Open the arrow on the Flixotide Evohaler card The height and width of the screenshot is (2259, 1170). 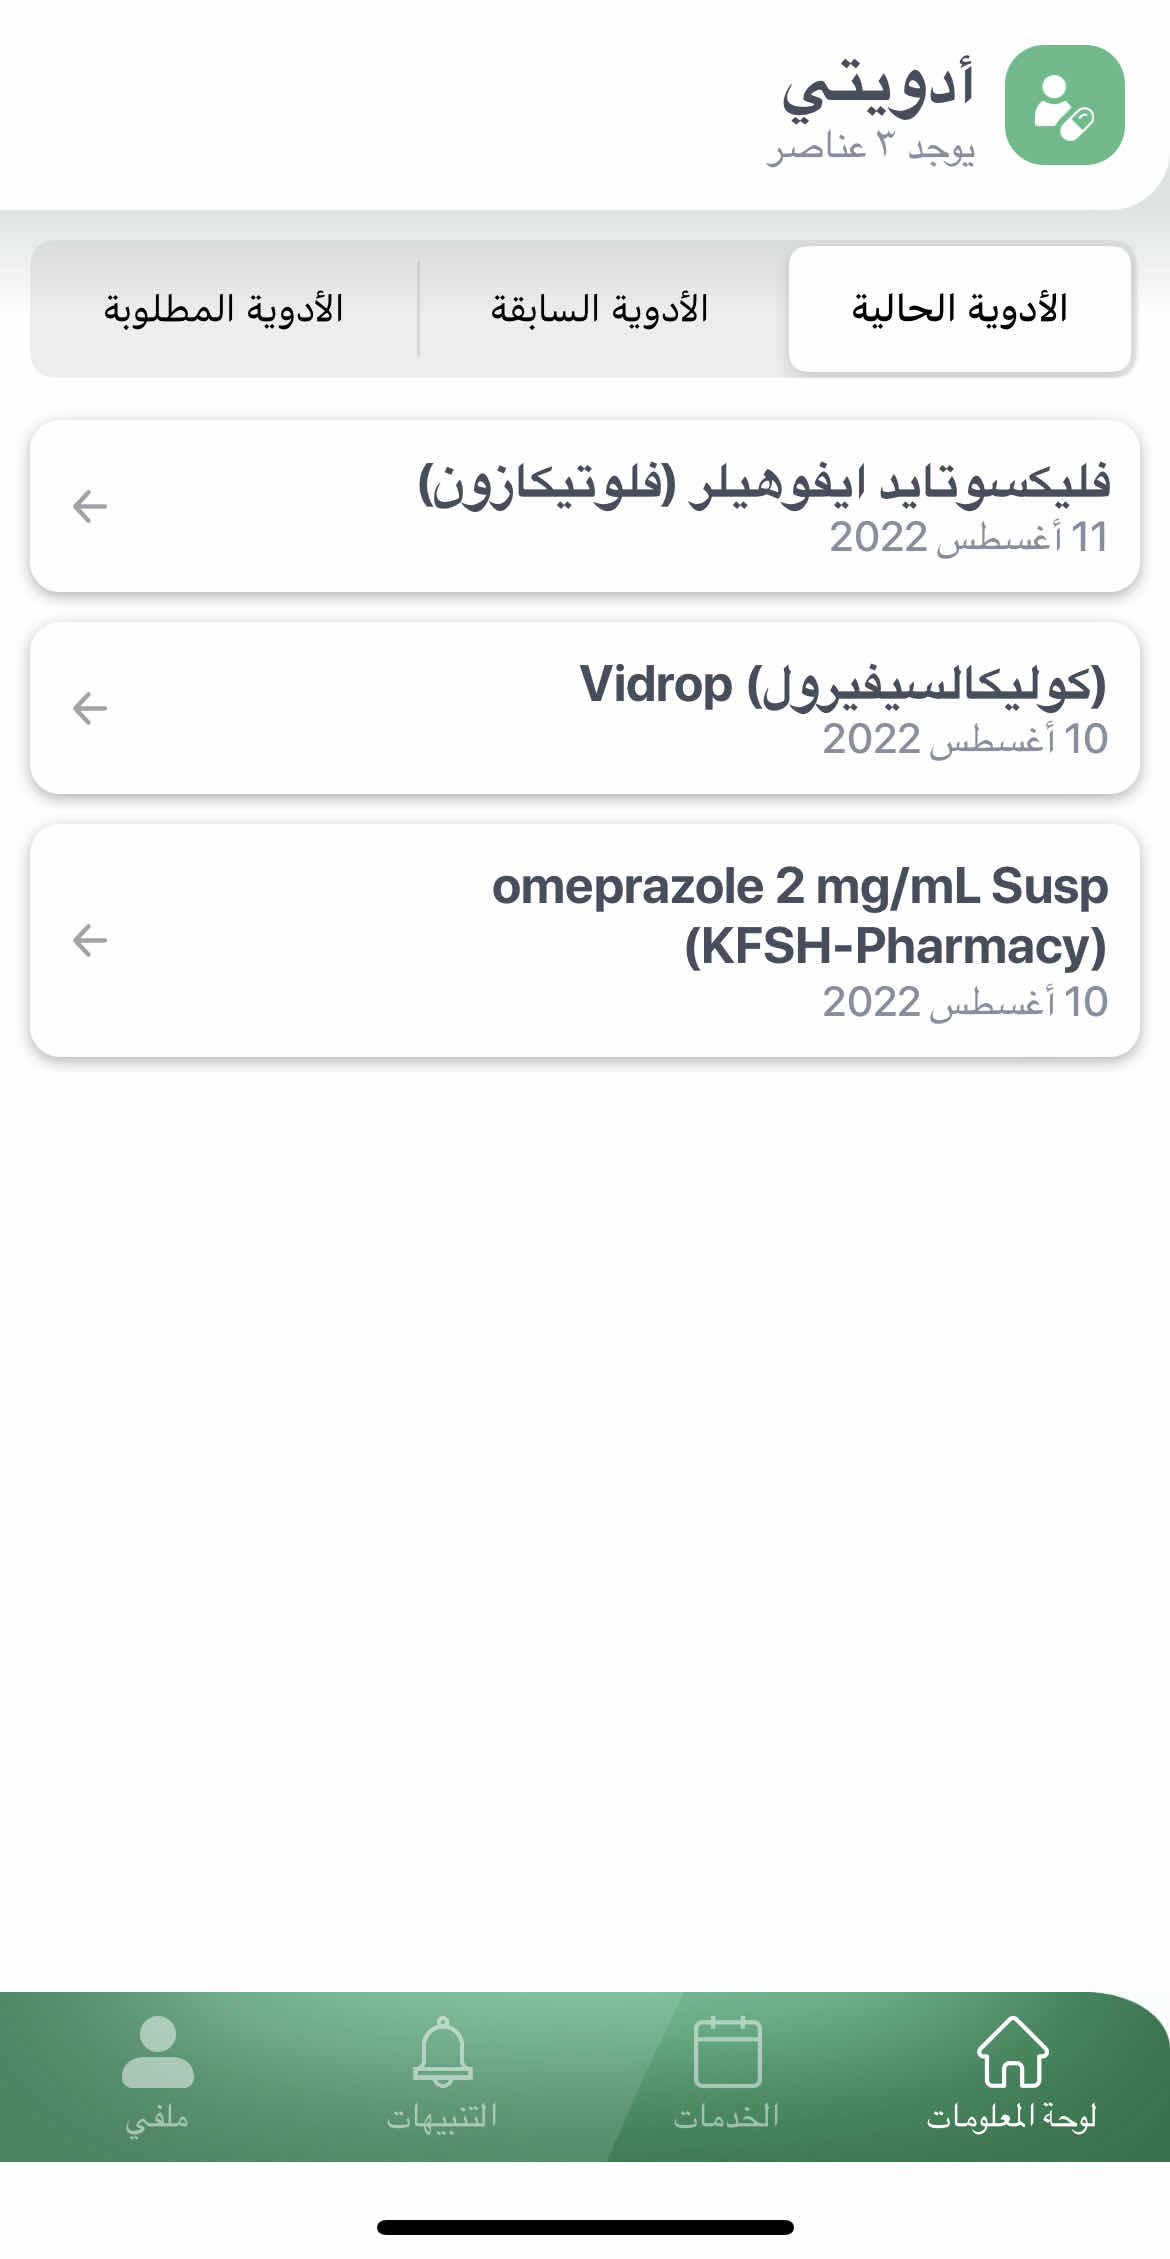tap(90, 507)
